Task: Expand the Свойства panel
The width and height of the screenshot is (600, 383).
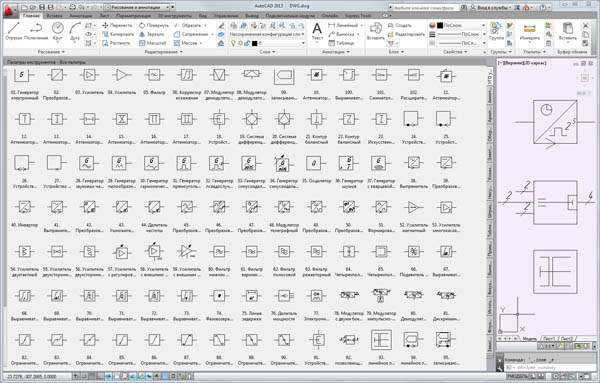Action: point(455,52)
